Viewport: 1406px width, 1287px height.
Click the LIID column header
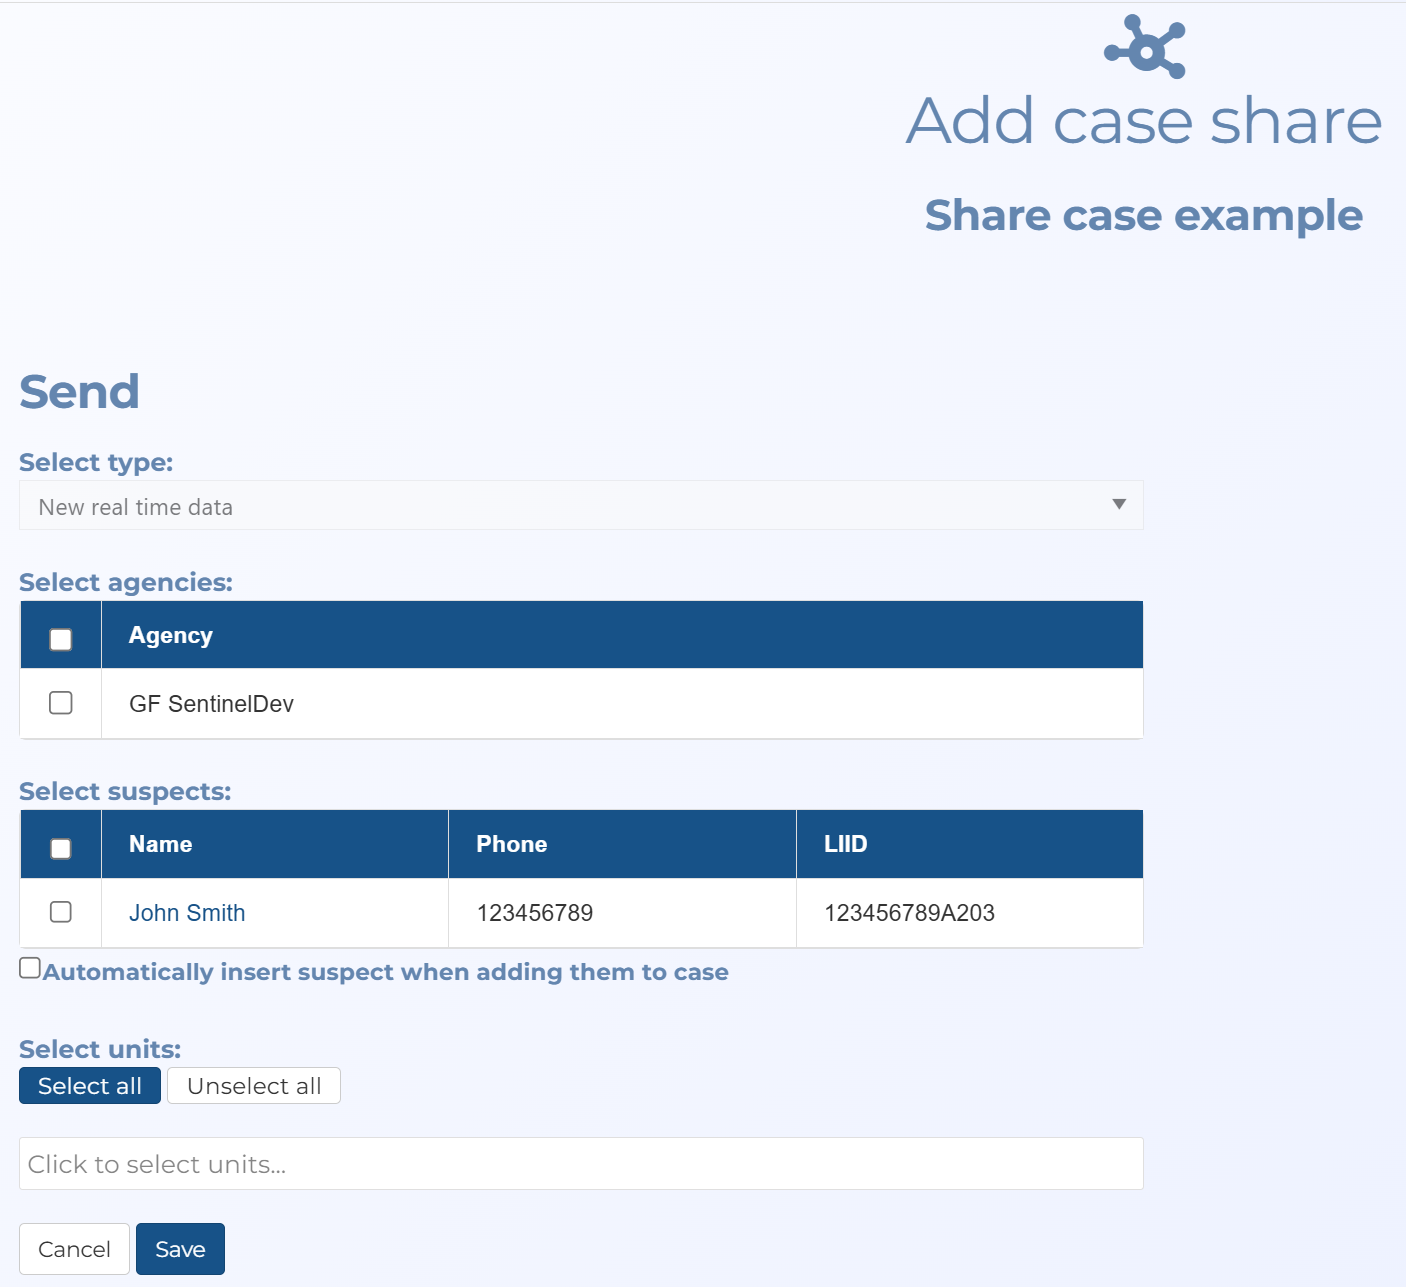[846, 844]
